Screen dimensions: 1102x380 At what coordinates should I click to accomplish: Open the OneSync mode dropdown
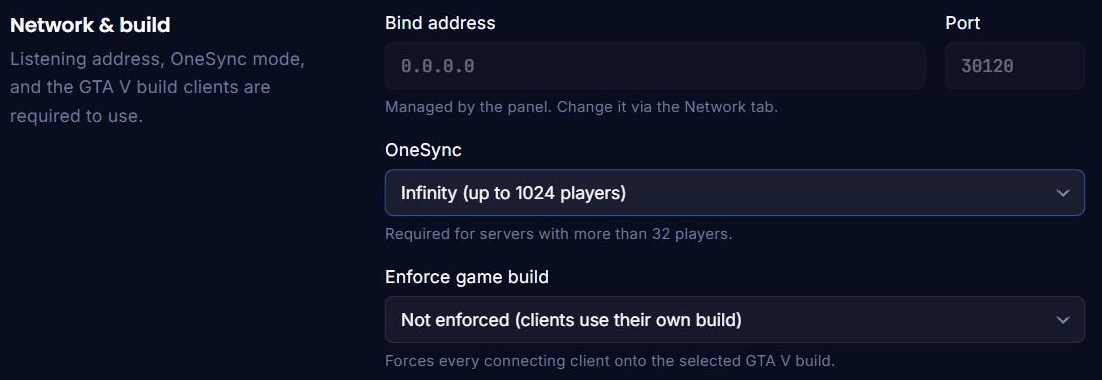(x=734, y=192)
